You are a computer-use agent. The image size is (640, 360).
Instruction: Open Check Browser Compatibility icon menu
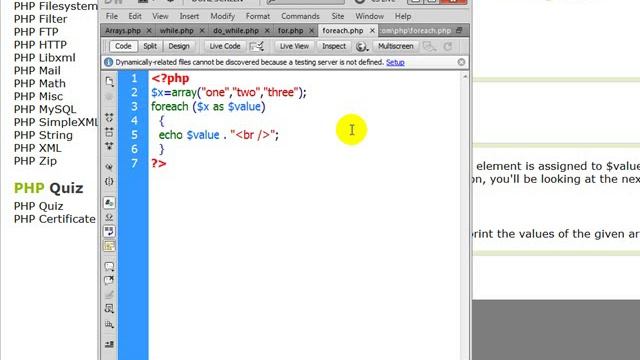click(257, 47)
